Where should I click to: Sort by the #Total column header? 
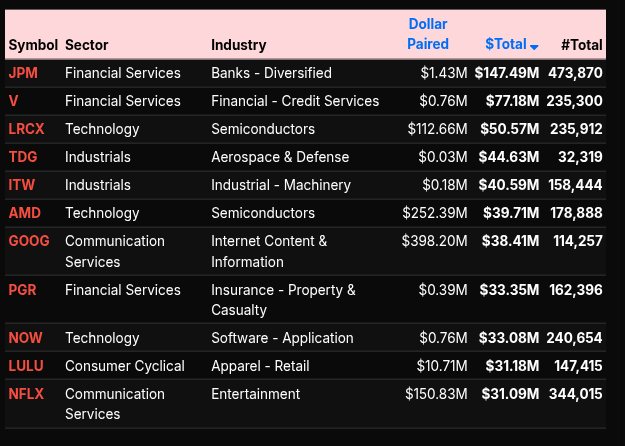pos(581,45)
